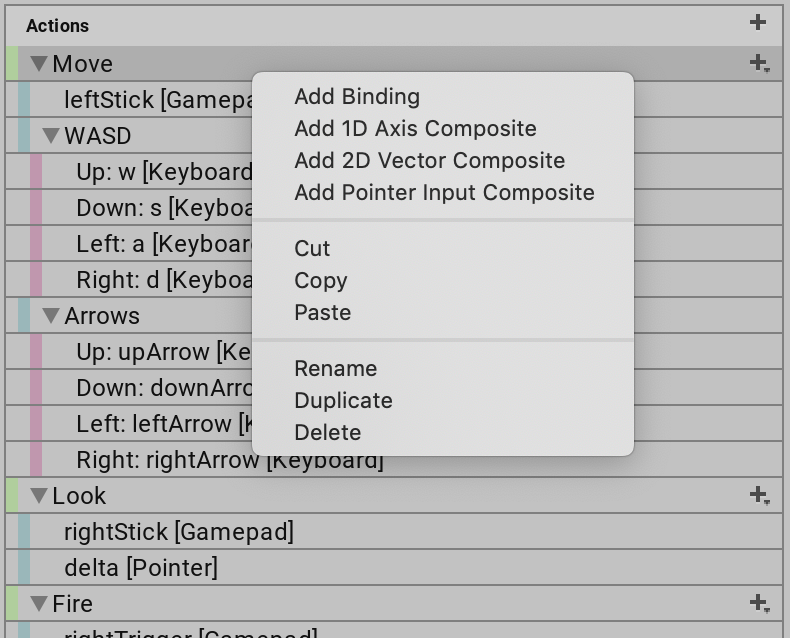Collapse the Arrows composite foldout
The height and width of the screenshot is (638, 790).
point(51,316)
